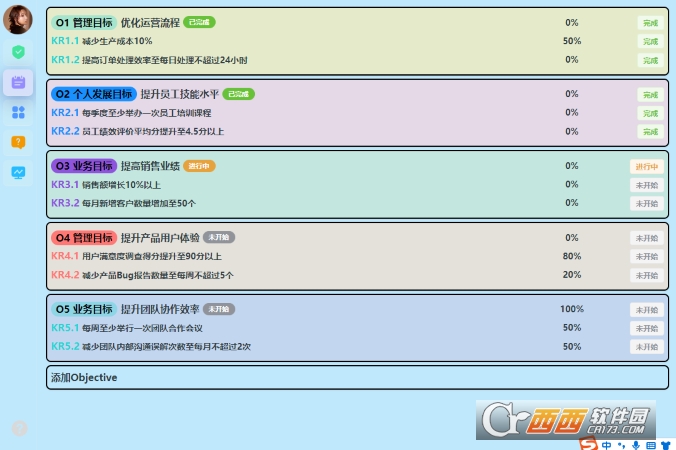Click the 进行中 badge on O3
The width and height of the screenshot is (676, 450).
point(199,166)
